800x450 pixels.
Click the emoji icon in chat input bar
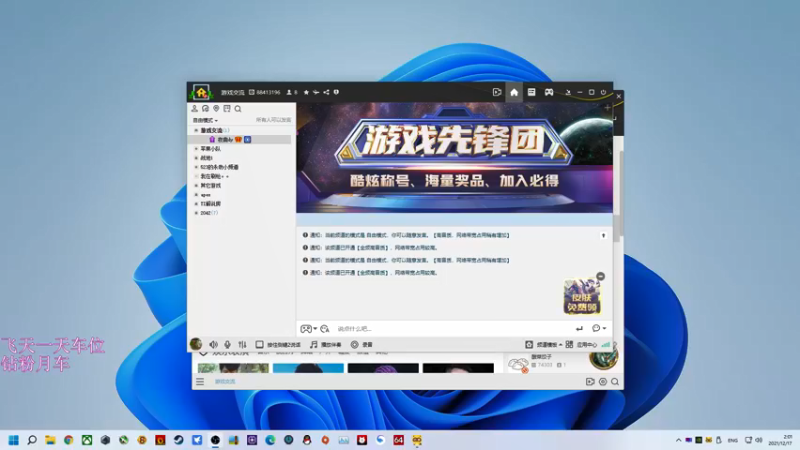click(x=325, y=329)
